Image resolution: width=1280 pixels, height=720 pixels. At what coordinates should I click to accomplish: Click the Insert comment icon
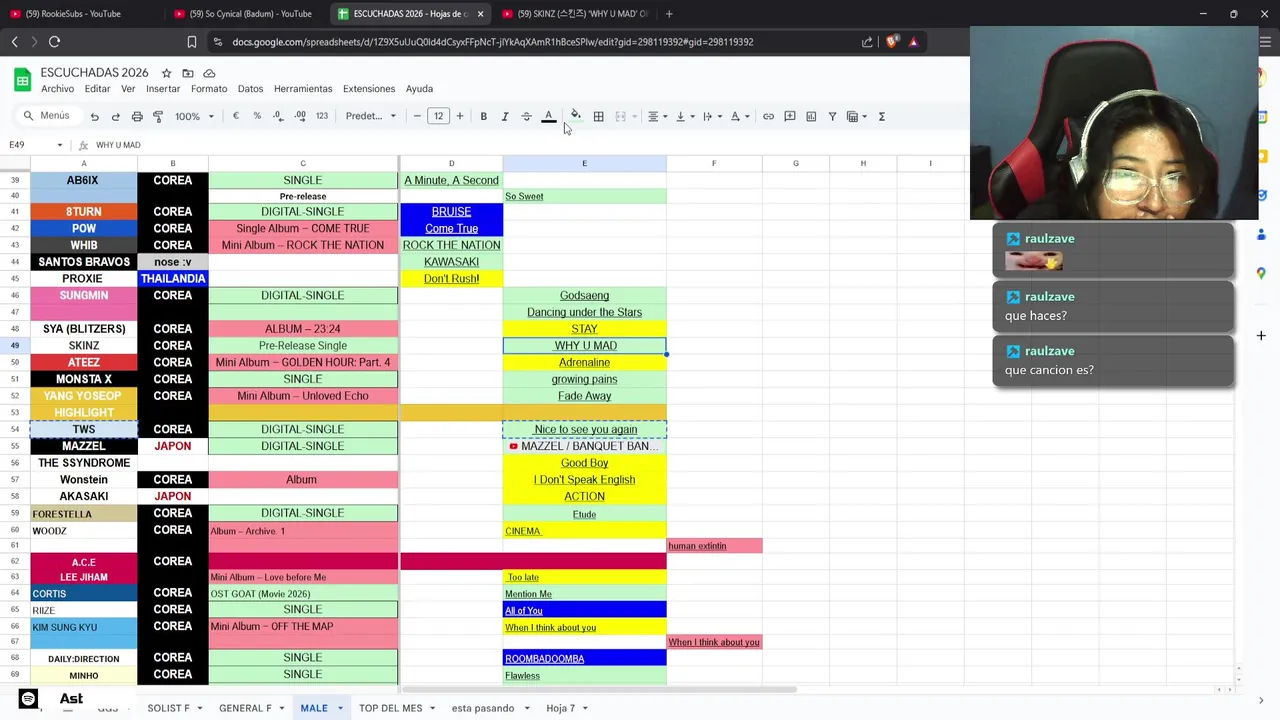[x=790, y=116]
